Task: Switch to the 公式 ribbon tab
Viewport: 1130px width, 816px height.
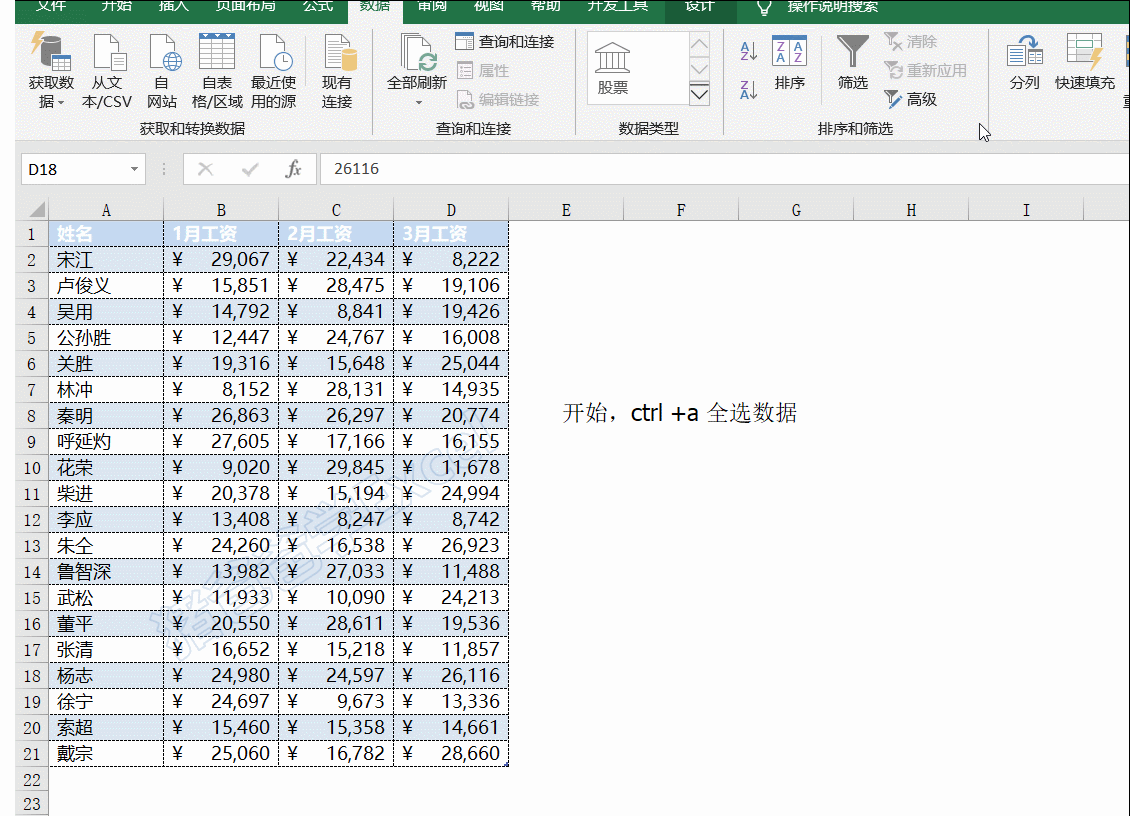Action: [x=318, y=6]
